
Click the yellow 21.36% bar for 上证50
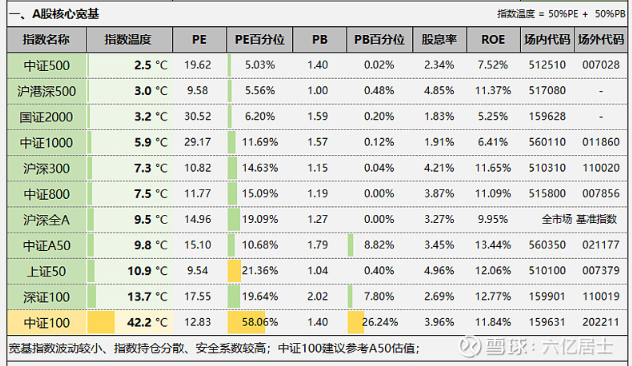pos(234,270)
